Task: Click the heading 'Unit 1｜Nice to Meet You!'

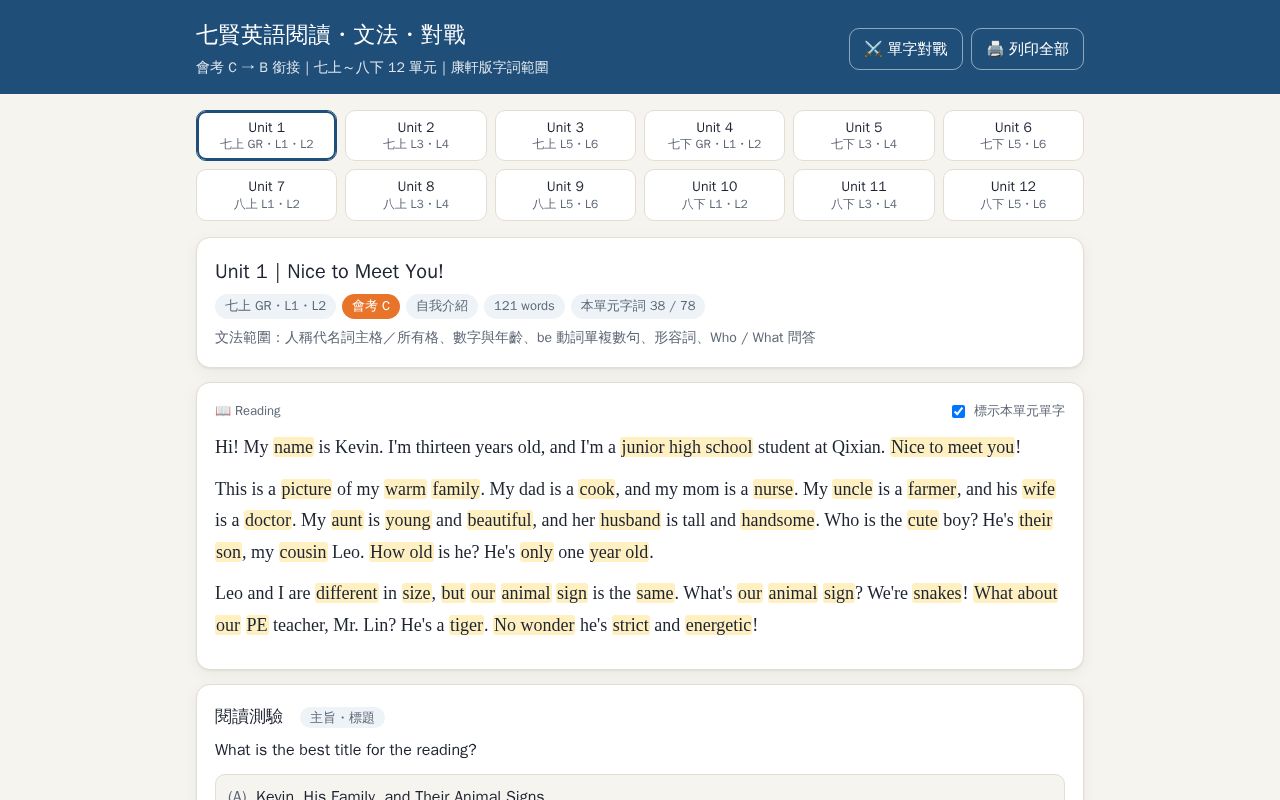Action: [329, 272]
